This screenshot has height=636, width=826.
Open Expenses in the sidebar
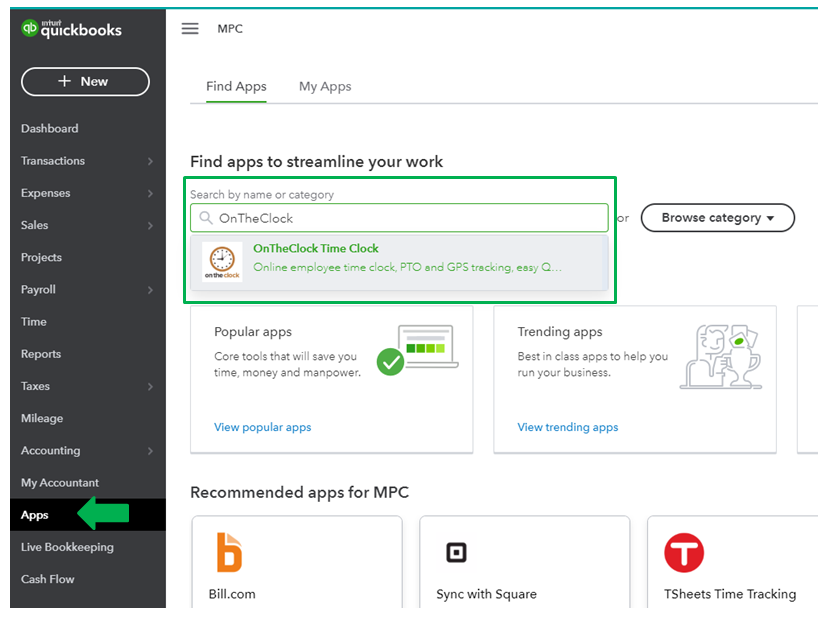45,193
